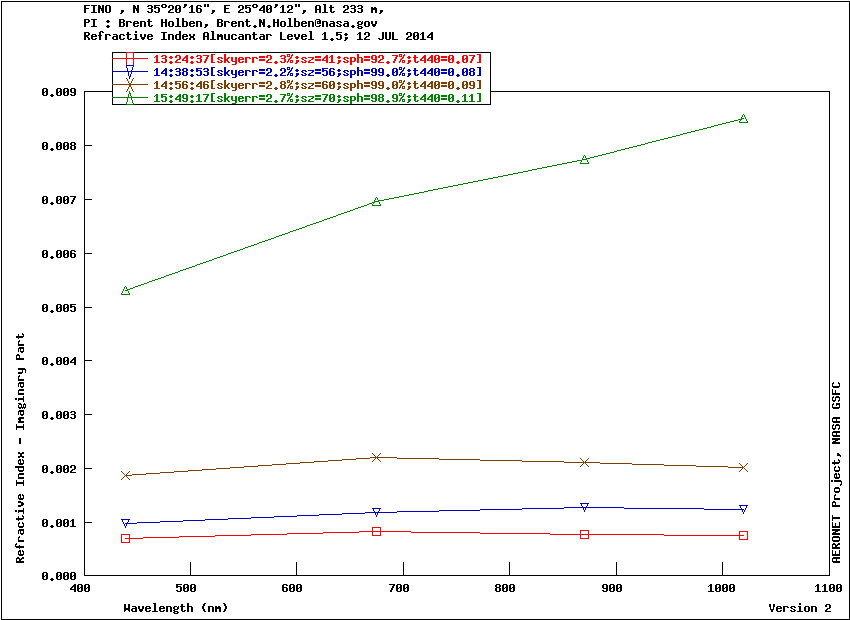The height and width of the screenshot is (620, 850).
Task: Click the blue inverted triangle at 440 nm
Action: [x=126, y=523]
